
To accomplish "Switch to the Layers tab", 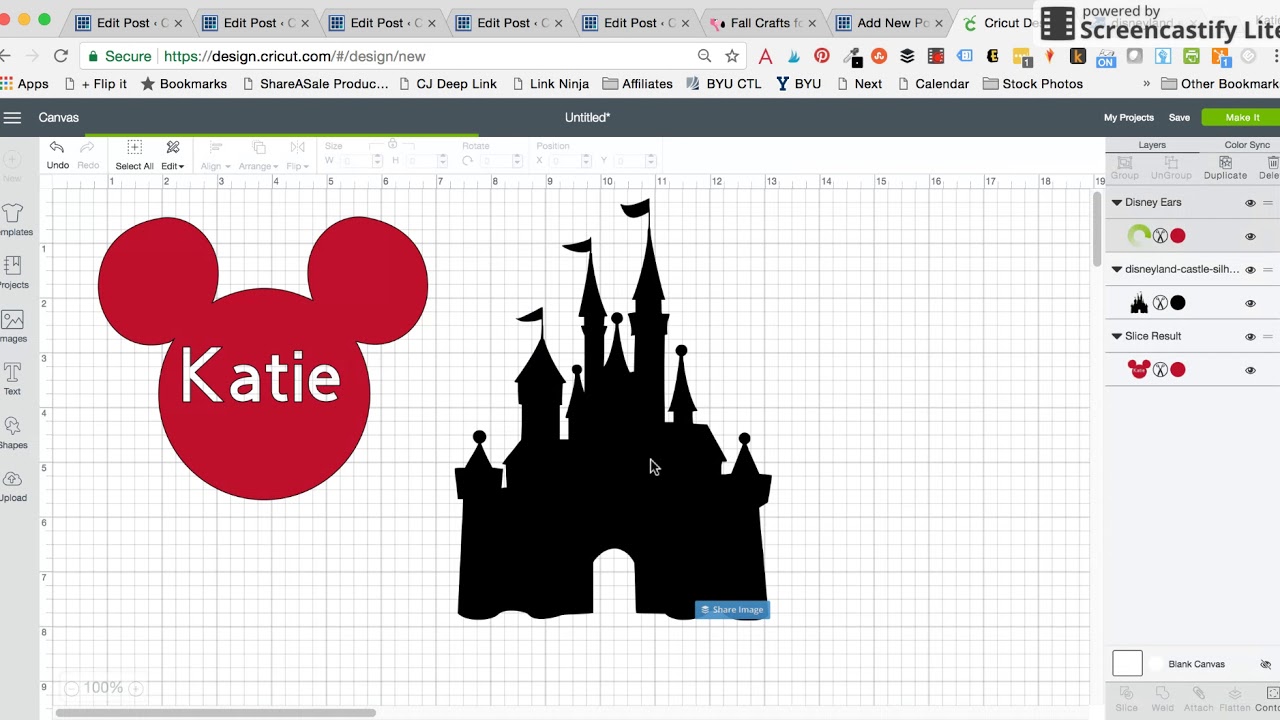I will pos(1152,145).
